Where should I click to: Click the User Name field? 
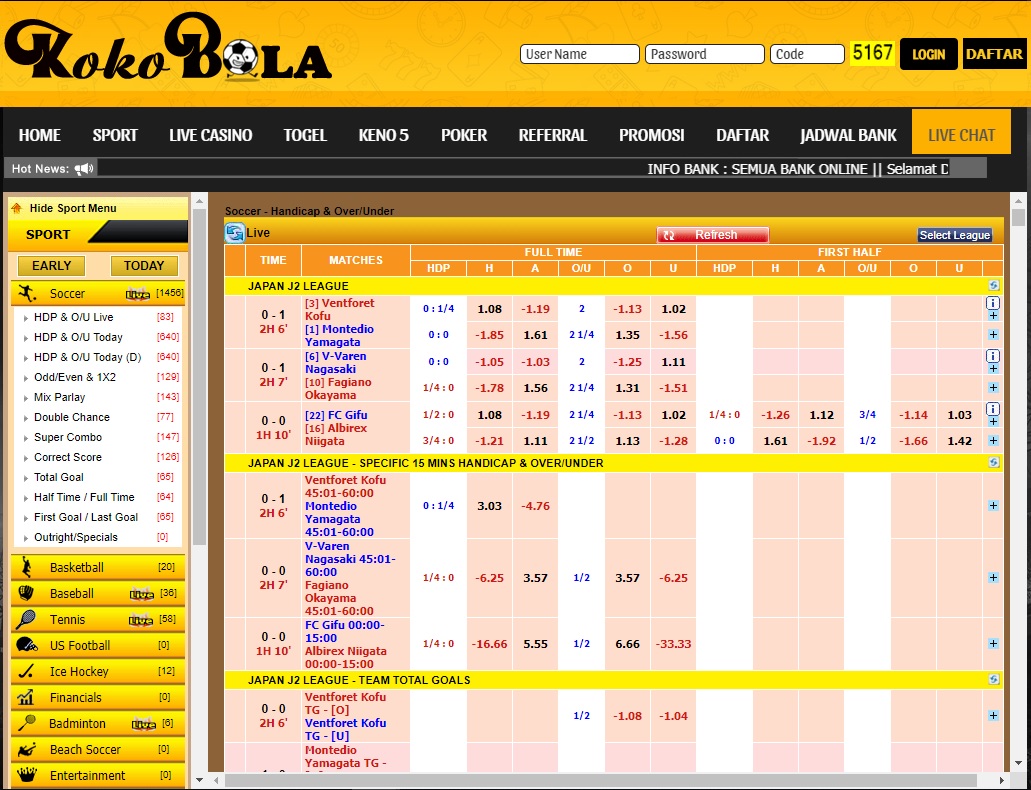[579, 54]
